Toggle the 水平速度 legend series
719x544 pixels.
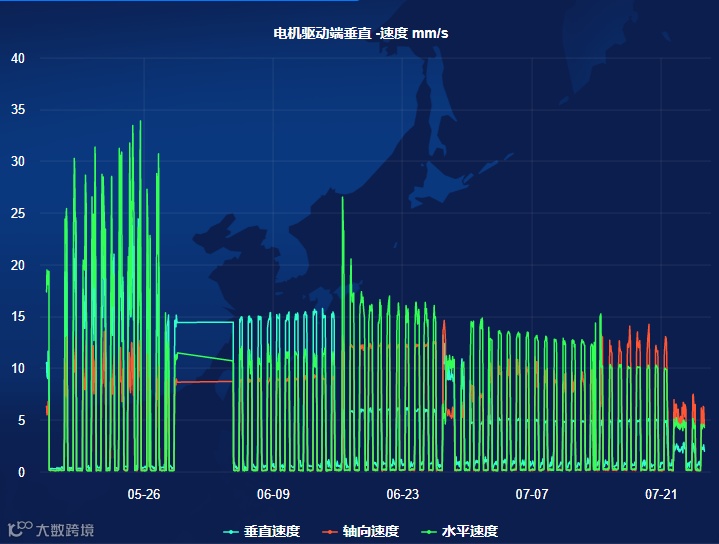coord(460,531)
